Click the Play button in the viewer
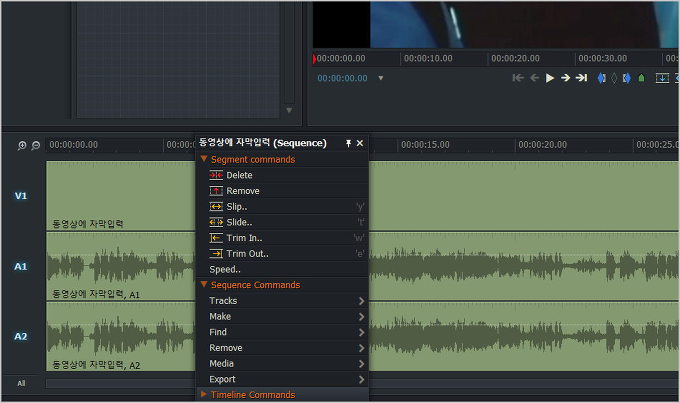This screenshot has width=680, height=403. 549,78
